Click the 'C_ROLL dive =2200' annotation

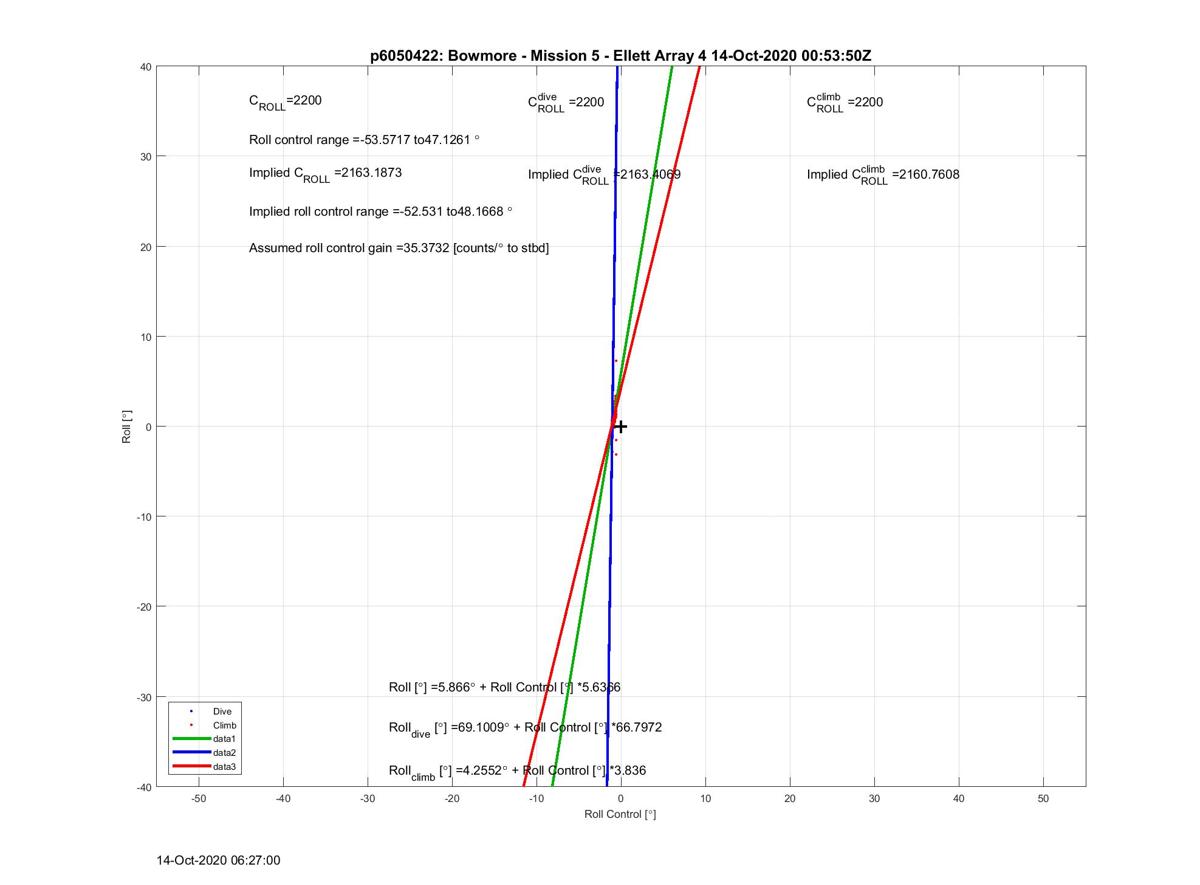click(x=566, y=102)
